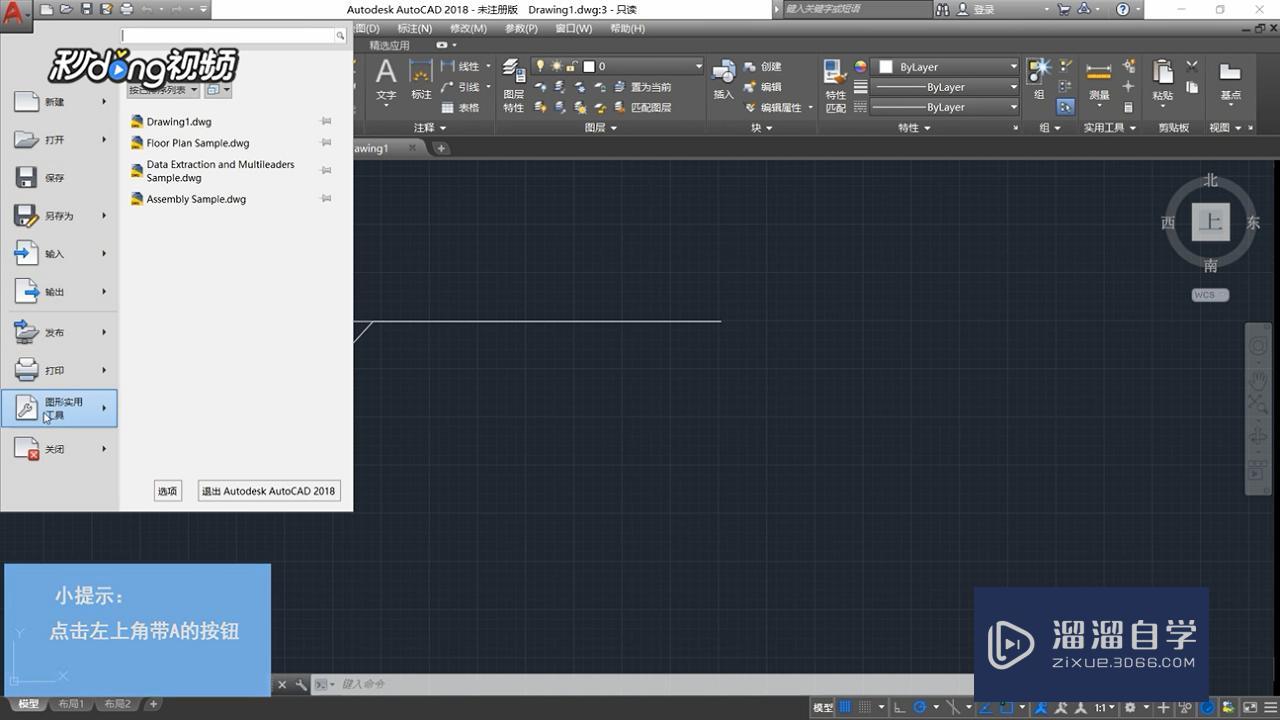Choose Save As (另存为) in application menu
Screen dimensions: 1280x720
point(59,216)
